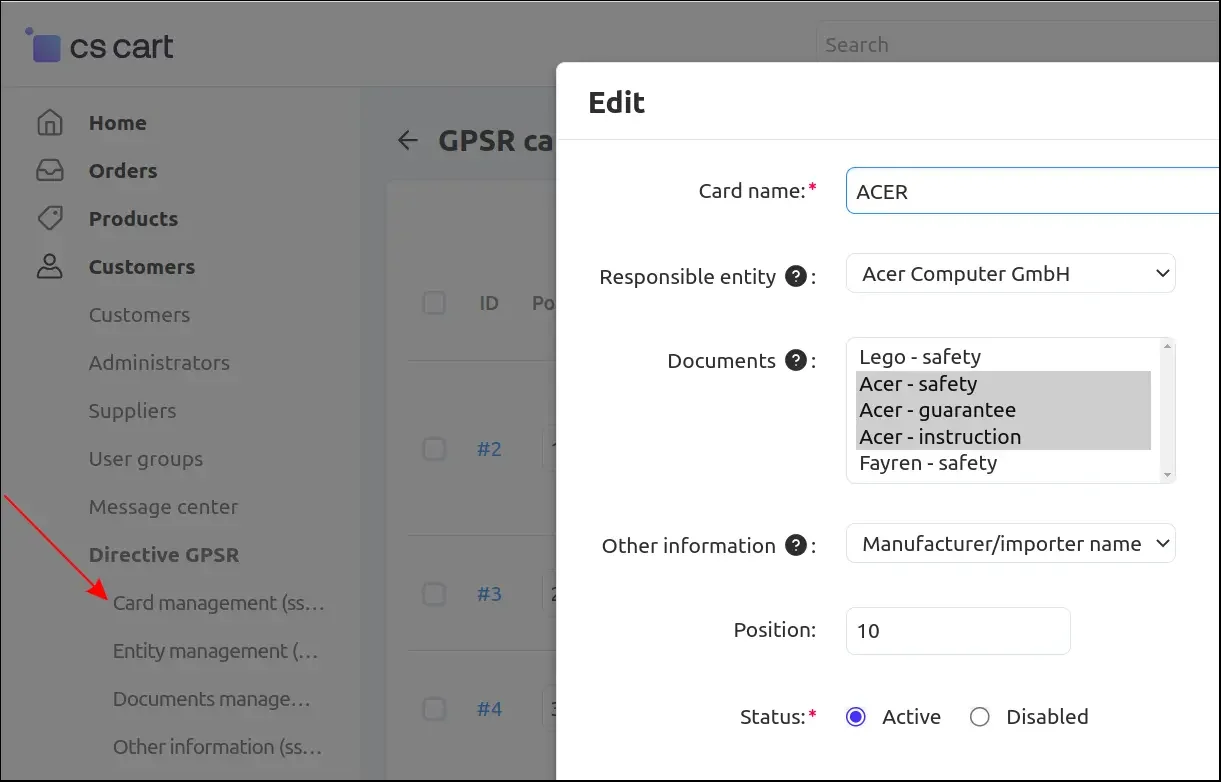Image resolution: width=1221 pixels, height=782 pixels.
Task: Click the Orders inbox icon
Action: [49, 171]
